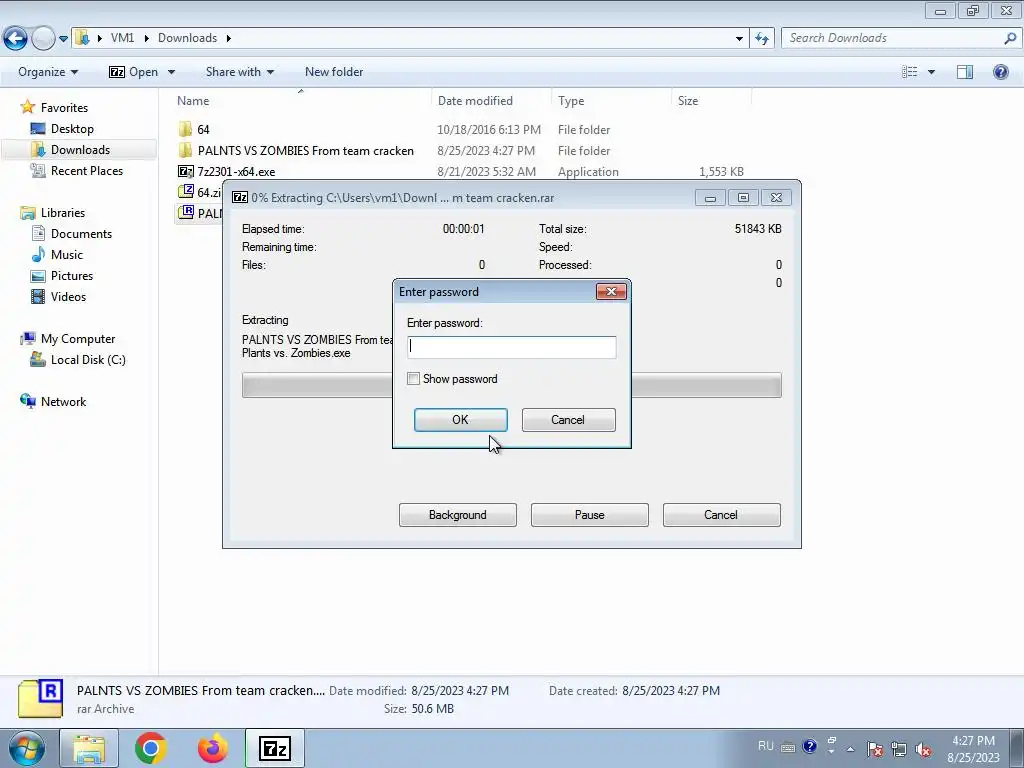Open Explorer help icon
Screen dimensions: 1024x768
tap(1000, 72)
